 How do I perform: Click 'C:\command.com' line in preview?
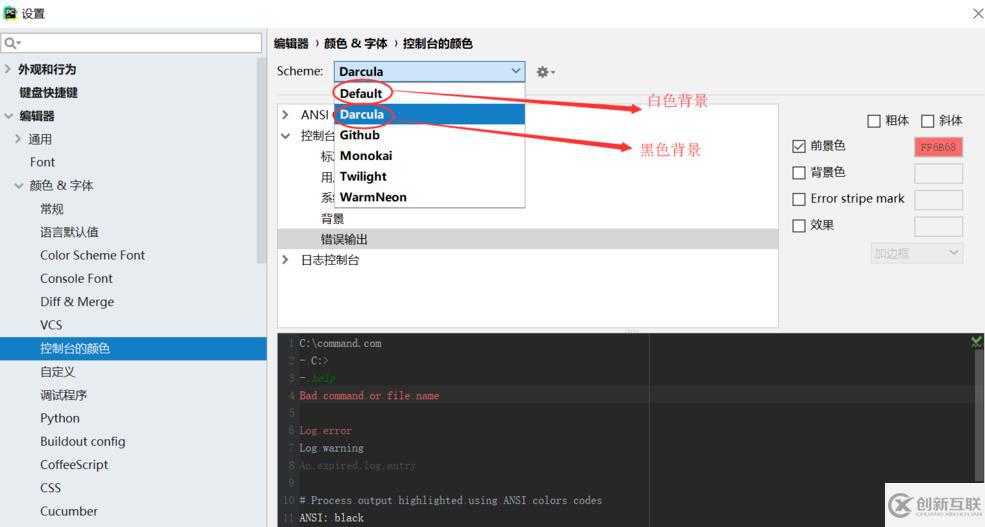[340, 344]
